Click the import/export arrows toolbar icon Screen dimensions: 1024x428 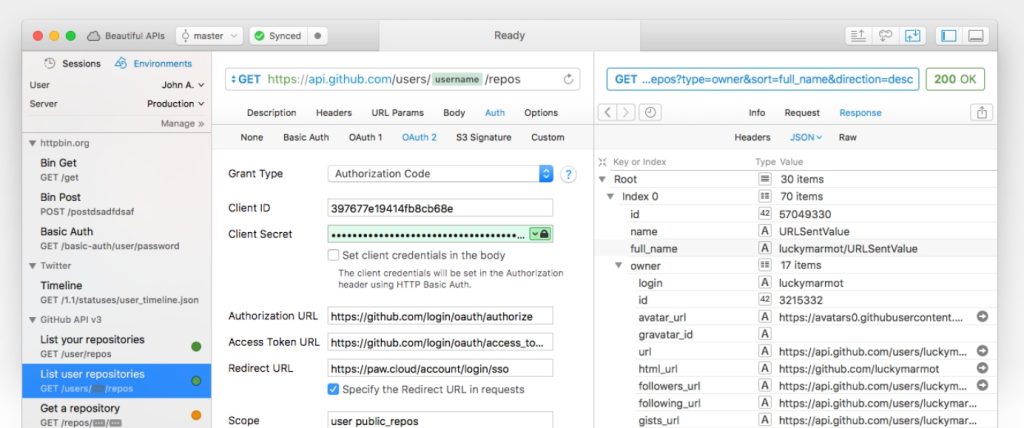point(912,36)
